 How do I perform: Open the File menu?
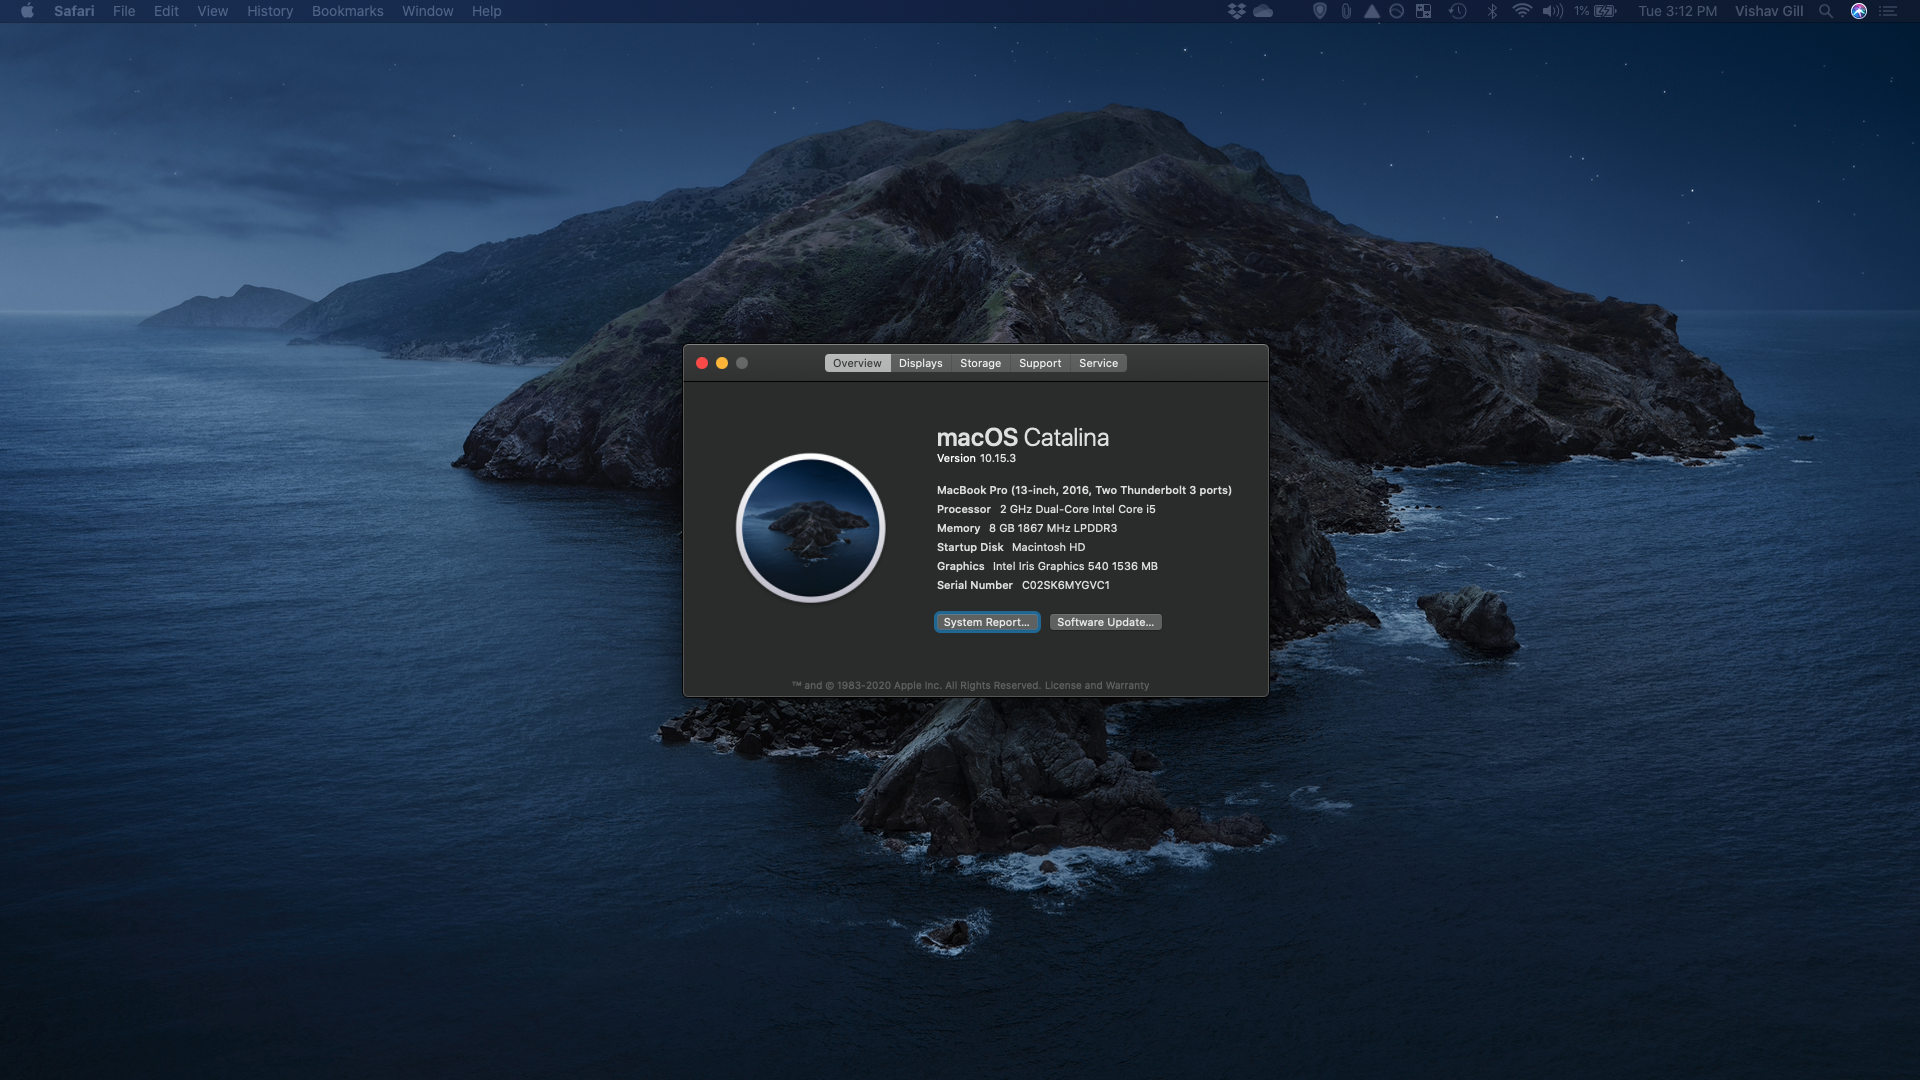point(124,11)
